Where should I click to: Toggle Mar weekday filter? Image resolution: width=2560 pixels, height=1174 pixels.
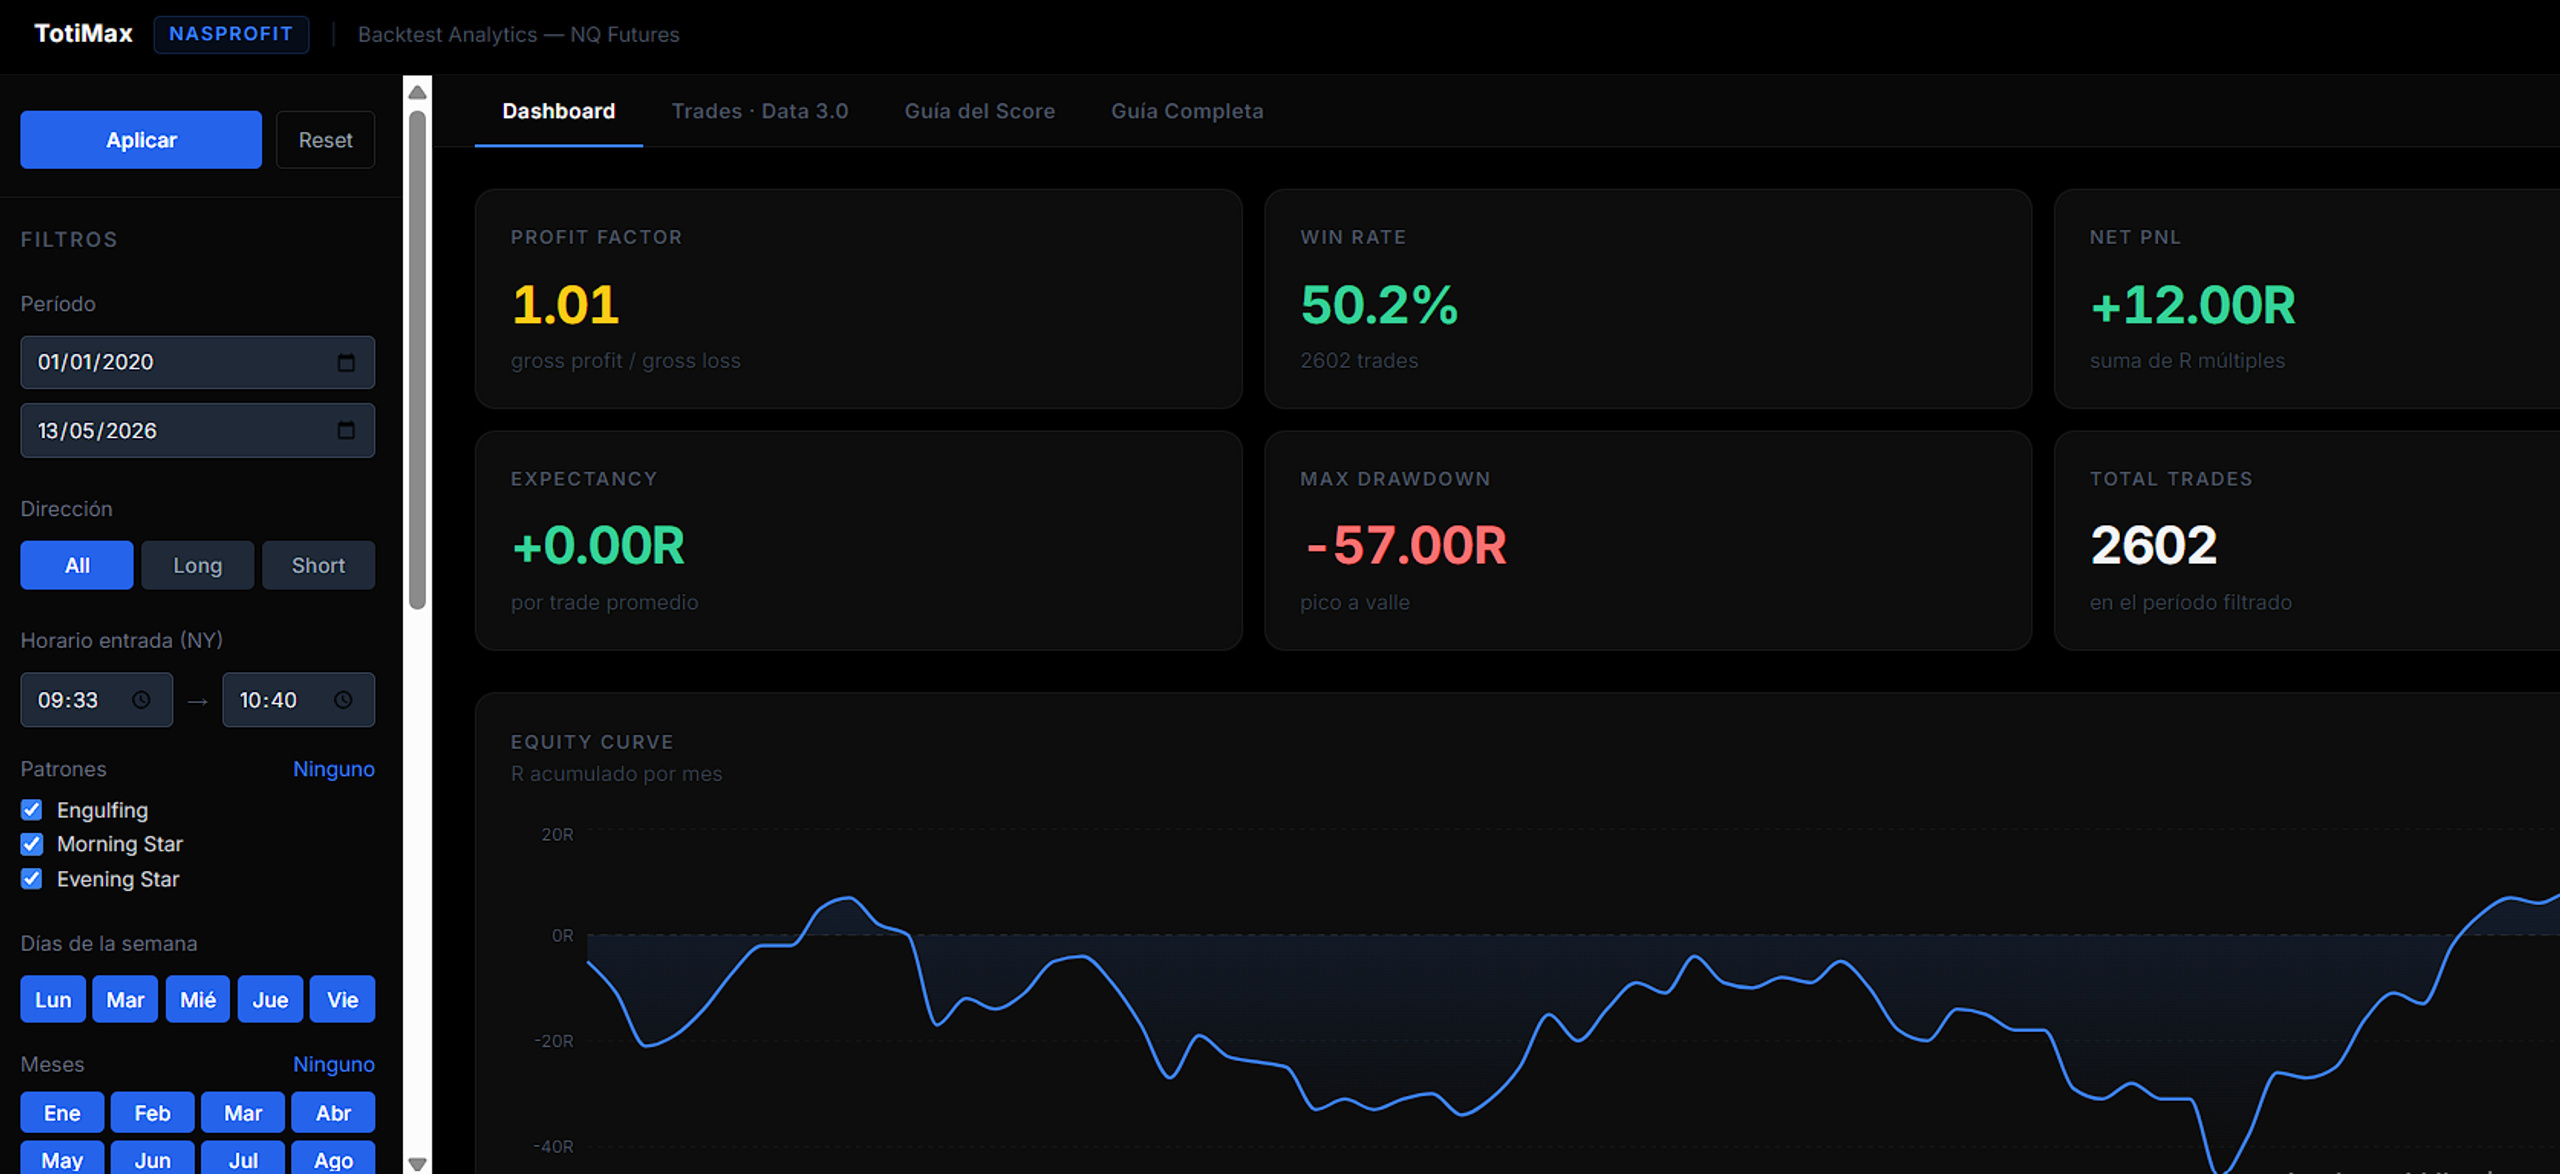(125, 999)
